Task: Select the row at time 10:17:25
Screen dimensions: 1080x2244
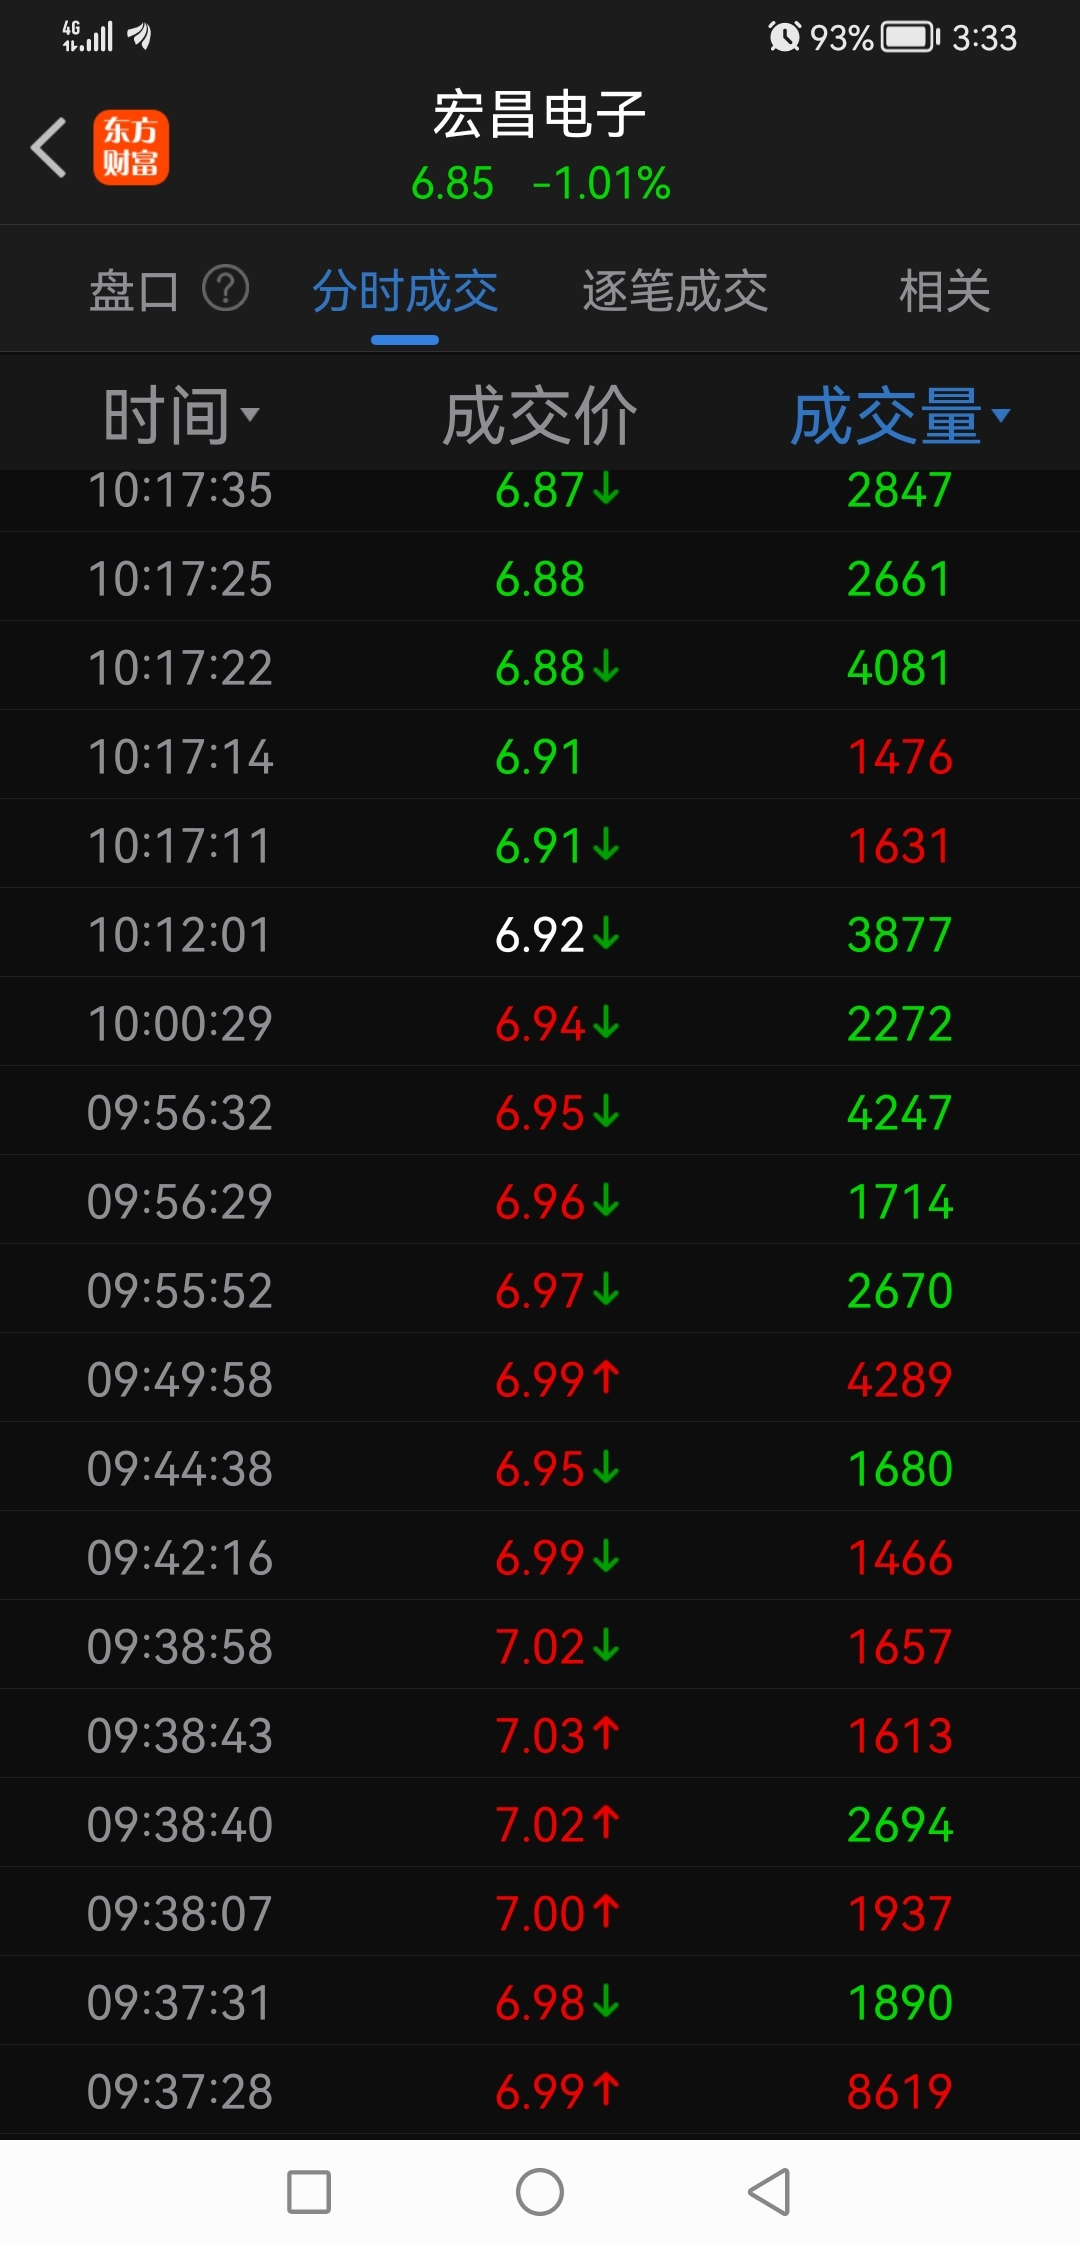Action: [540, 578]
